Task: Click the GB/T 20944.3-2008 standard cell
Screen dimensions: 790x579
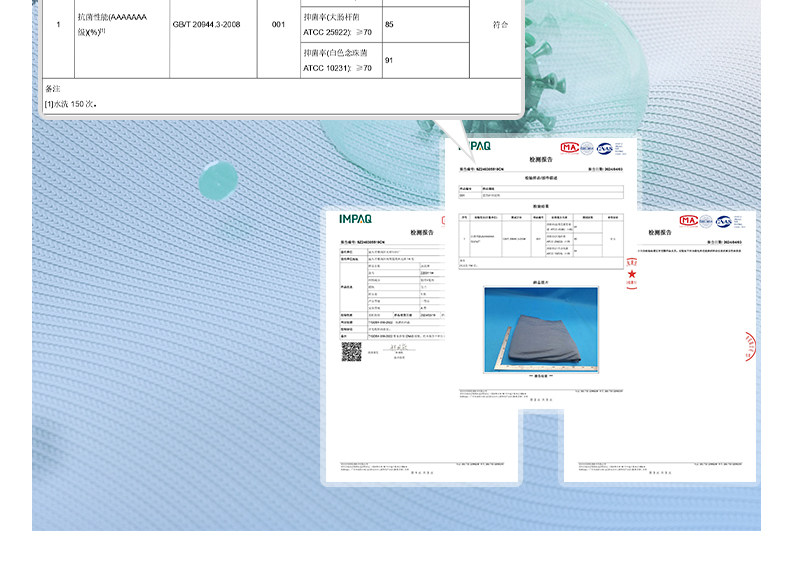Action: (x=212, y=24)
